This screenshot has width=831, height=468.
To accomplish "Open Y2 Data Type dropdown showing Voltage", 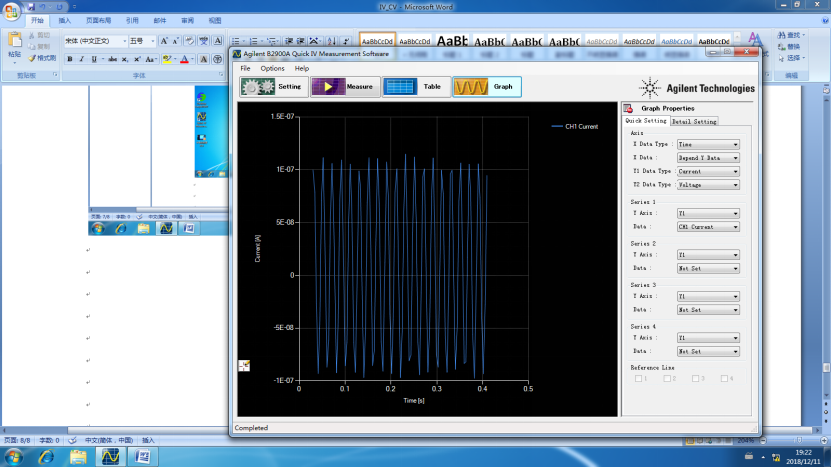I will coord(708,185).
